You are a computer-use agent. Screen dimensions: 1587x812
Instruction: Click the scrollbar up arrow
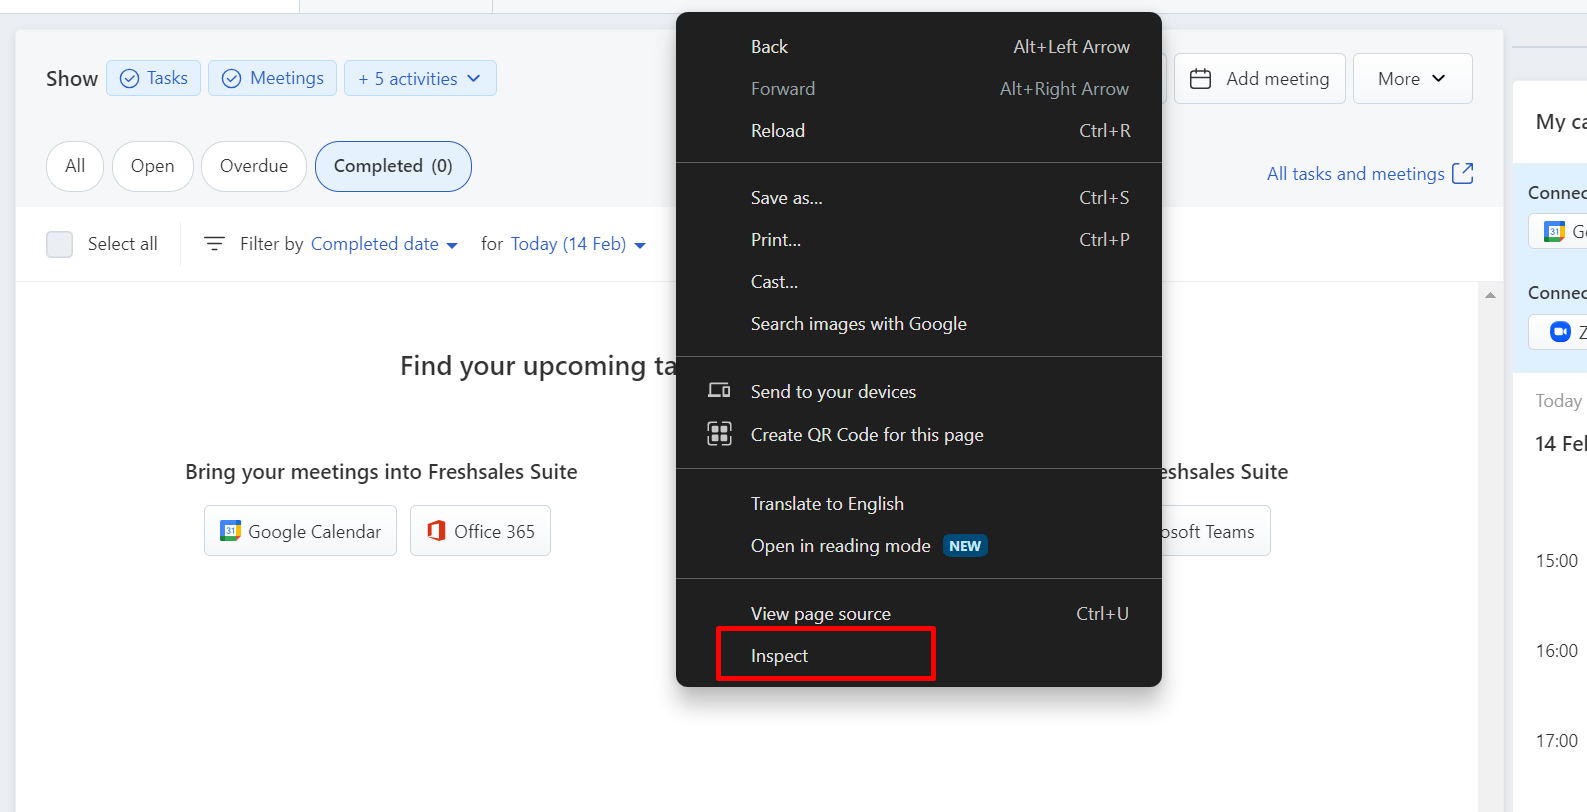pos(1490,295)
